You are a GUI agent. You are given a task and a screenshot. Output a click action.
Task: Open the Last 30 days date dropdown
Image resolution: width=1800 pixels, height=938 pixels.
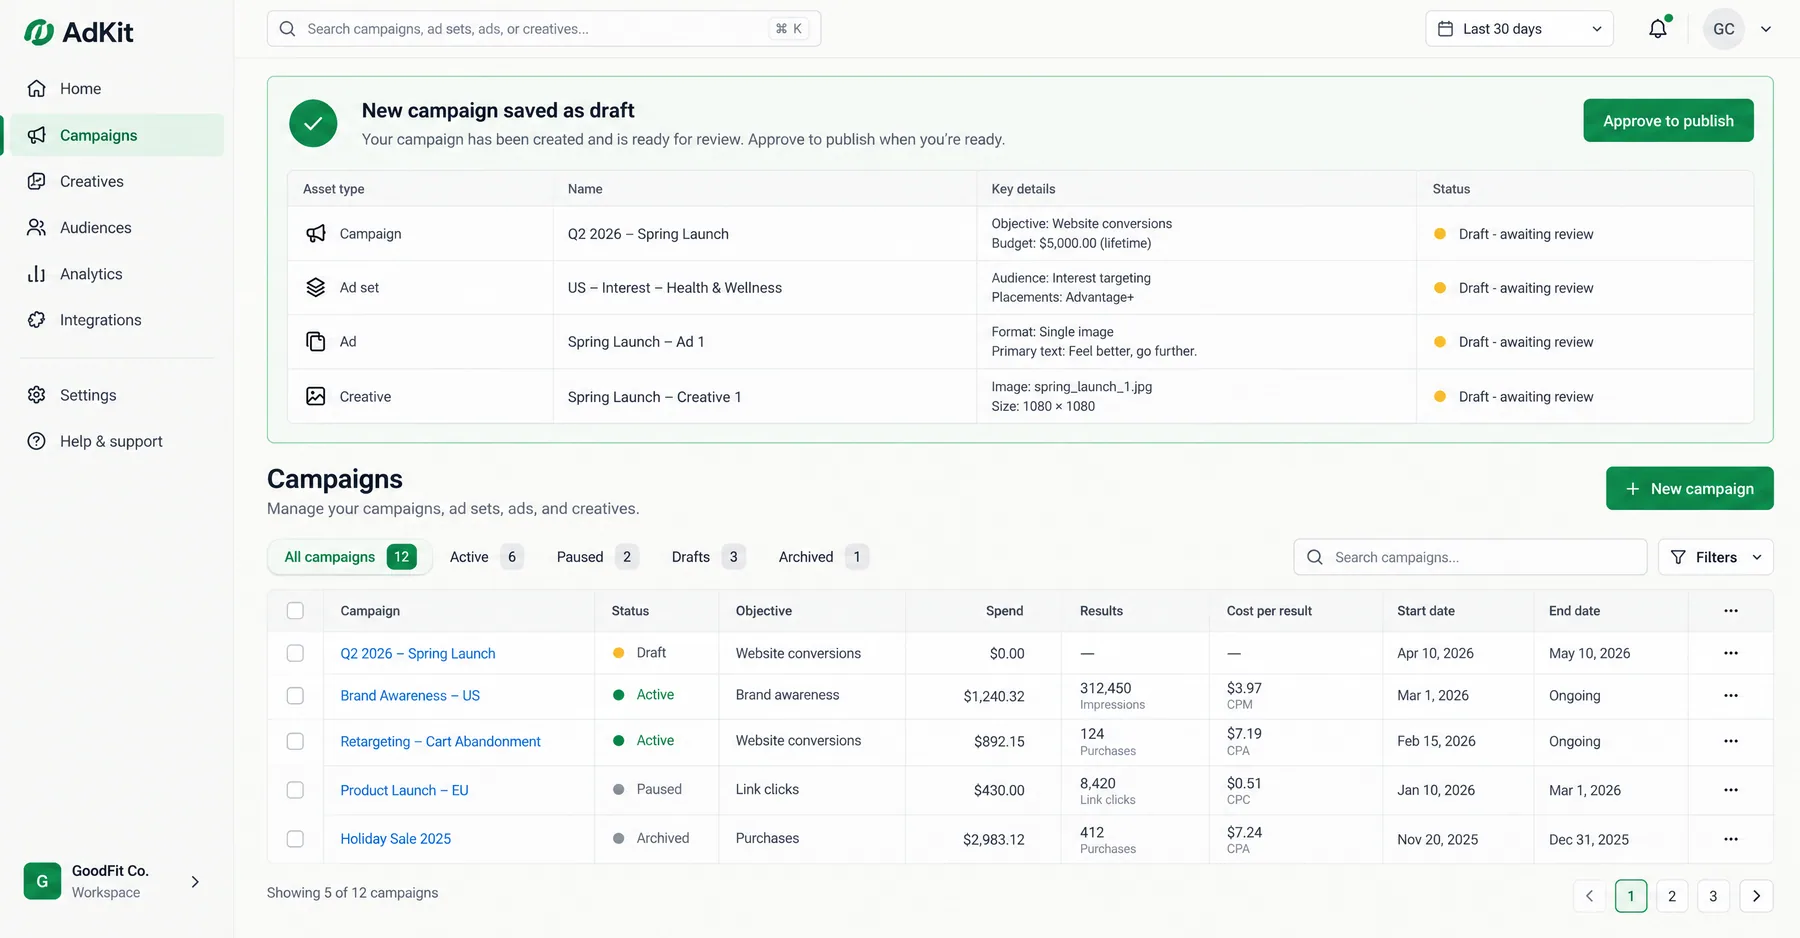pyautogui.click(x=1519, y=29)
